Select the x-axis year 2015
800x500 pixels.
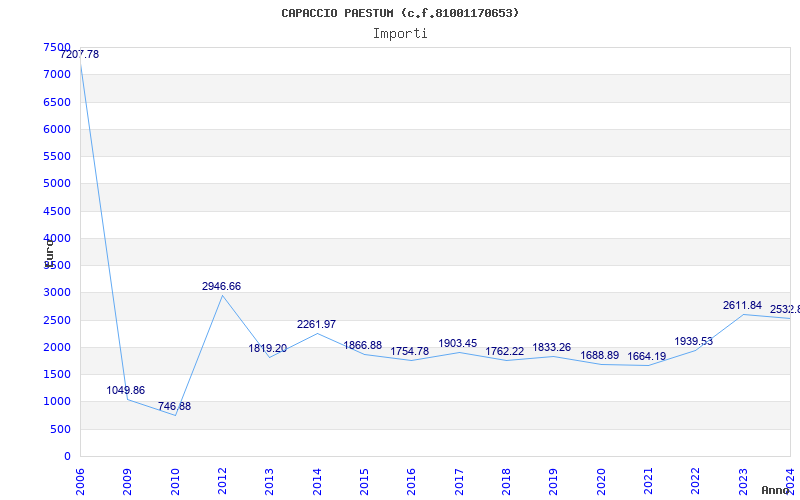(364, 482)
